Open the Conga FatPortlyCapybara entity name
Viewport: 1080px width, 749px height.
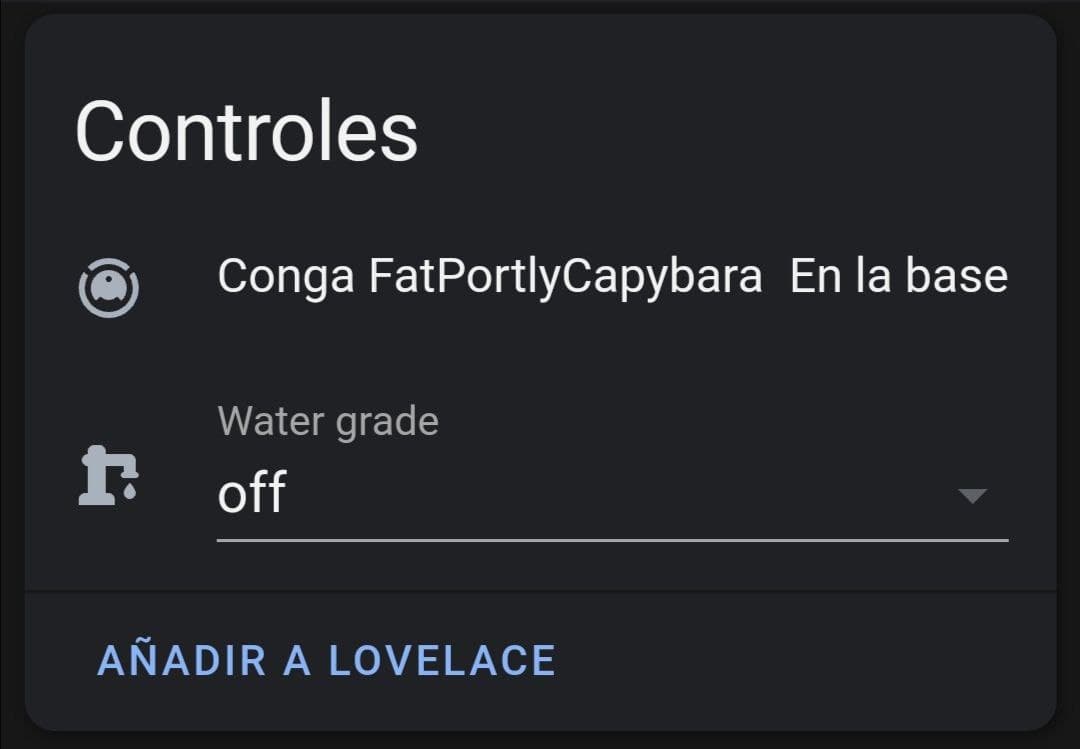point(489,277)
